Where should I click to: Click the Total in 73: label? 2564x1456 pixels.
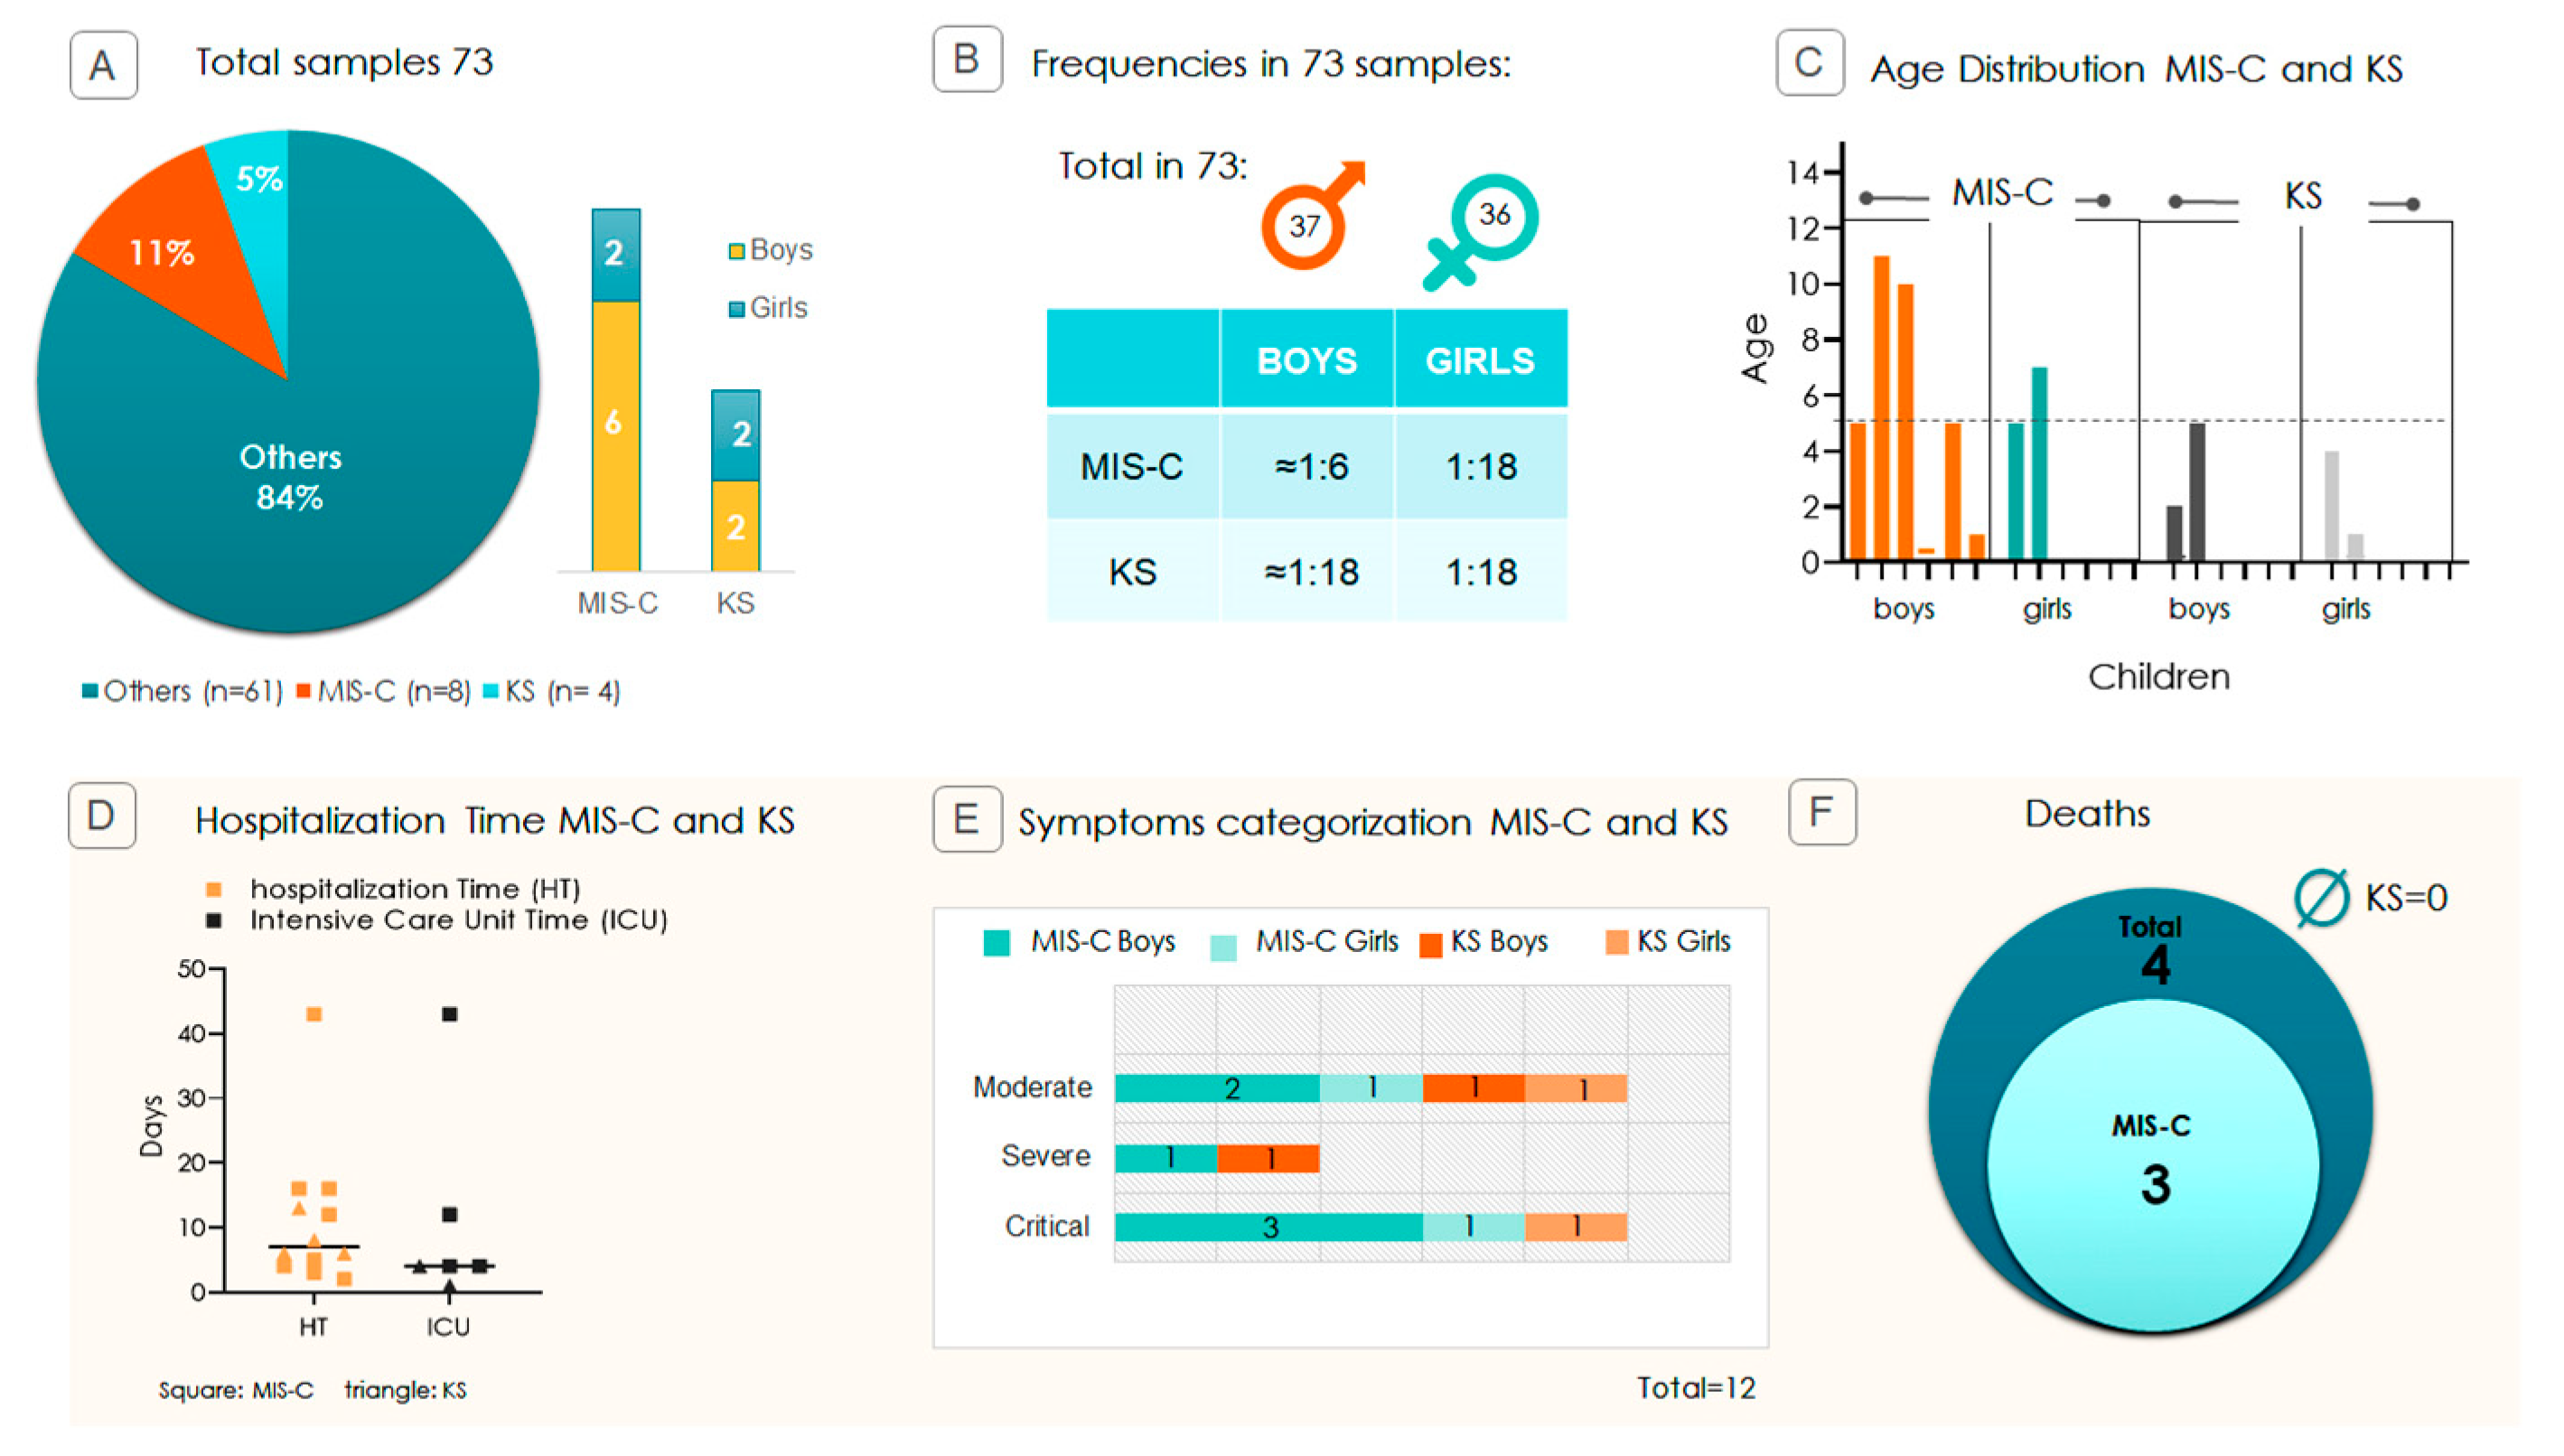tap(1153, 166)
